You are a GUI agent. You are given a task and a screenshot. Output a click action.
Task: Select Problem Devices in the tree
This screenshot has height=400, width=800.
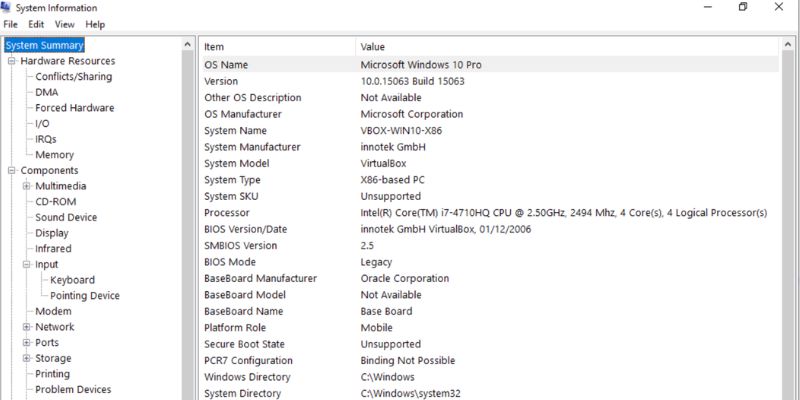73,390
